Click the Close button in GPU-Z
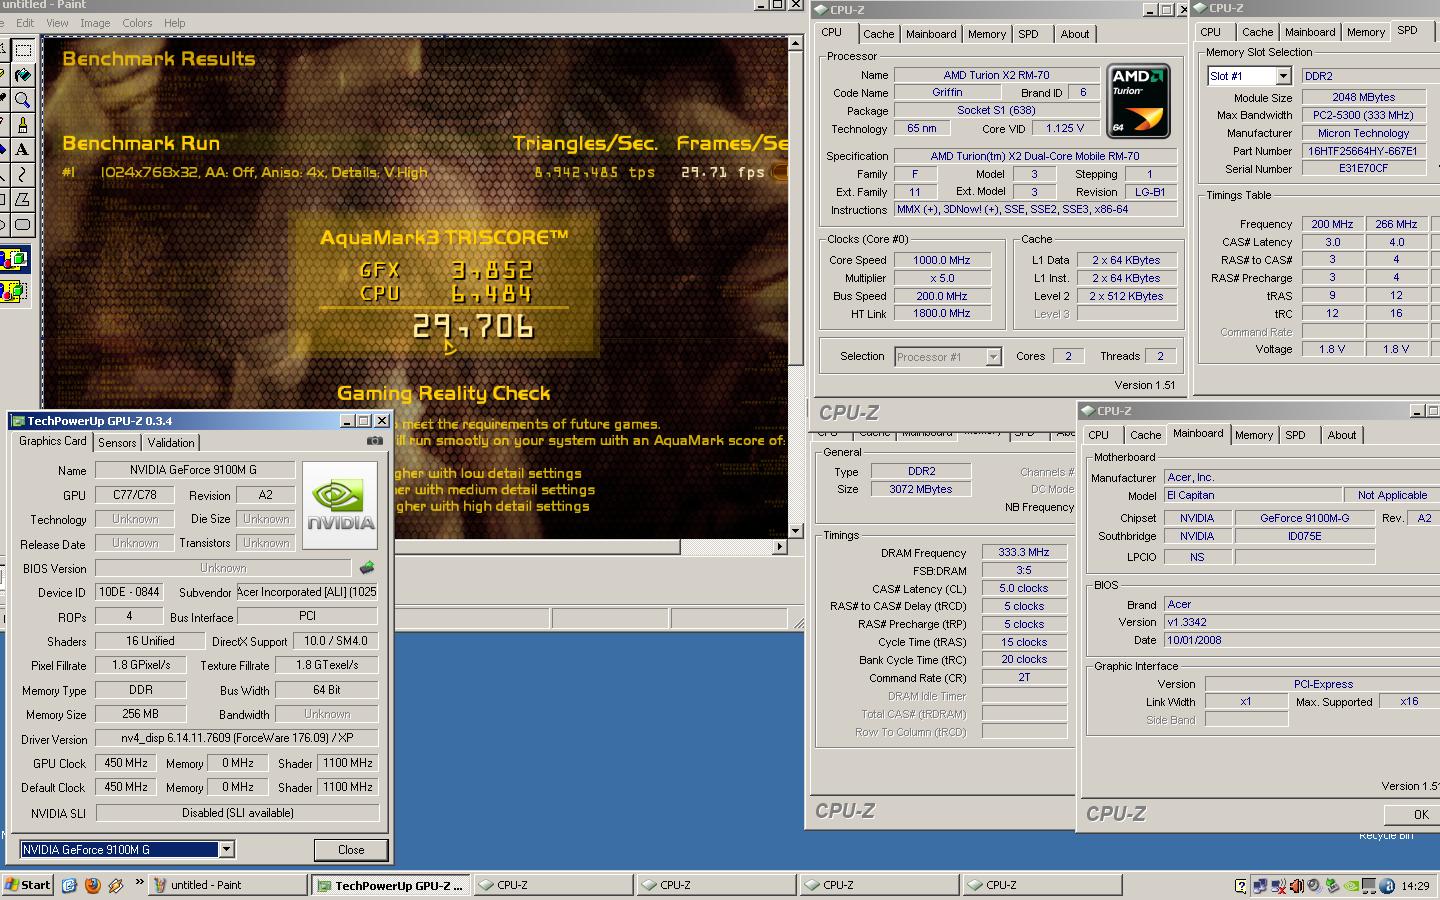This screenshot has width=1440, height=900. [351, 850]
